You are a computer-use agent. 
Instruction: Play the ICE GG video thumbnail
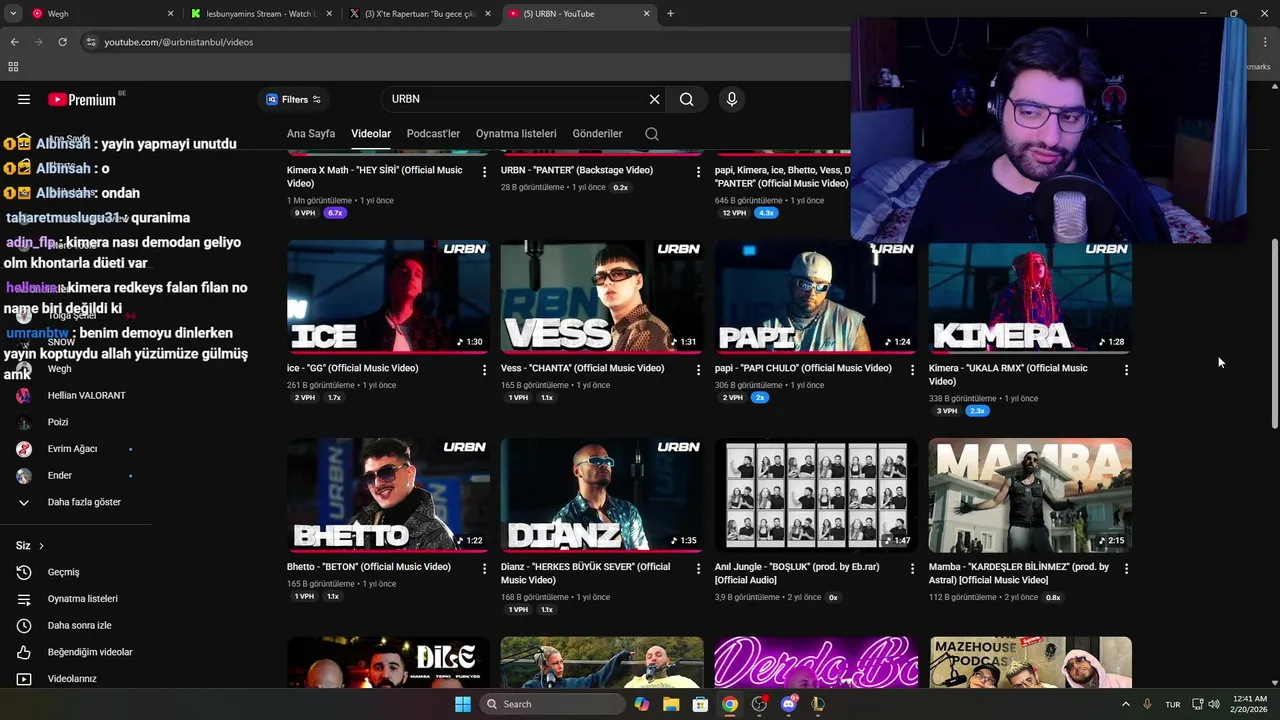[388, 297]
